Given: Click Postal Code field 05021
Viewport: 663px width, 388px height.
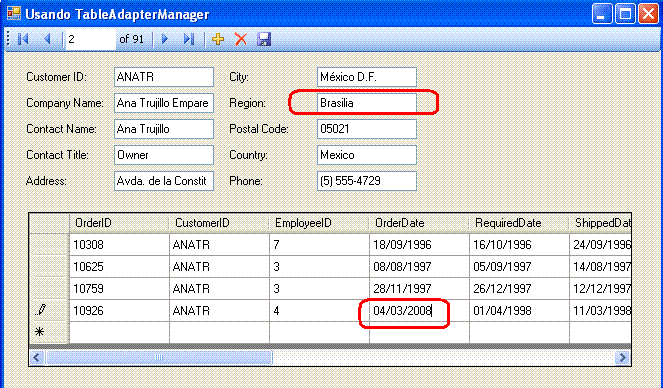Looking at the screenshot, I should pos(367,129).
